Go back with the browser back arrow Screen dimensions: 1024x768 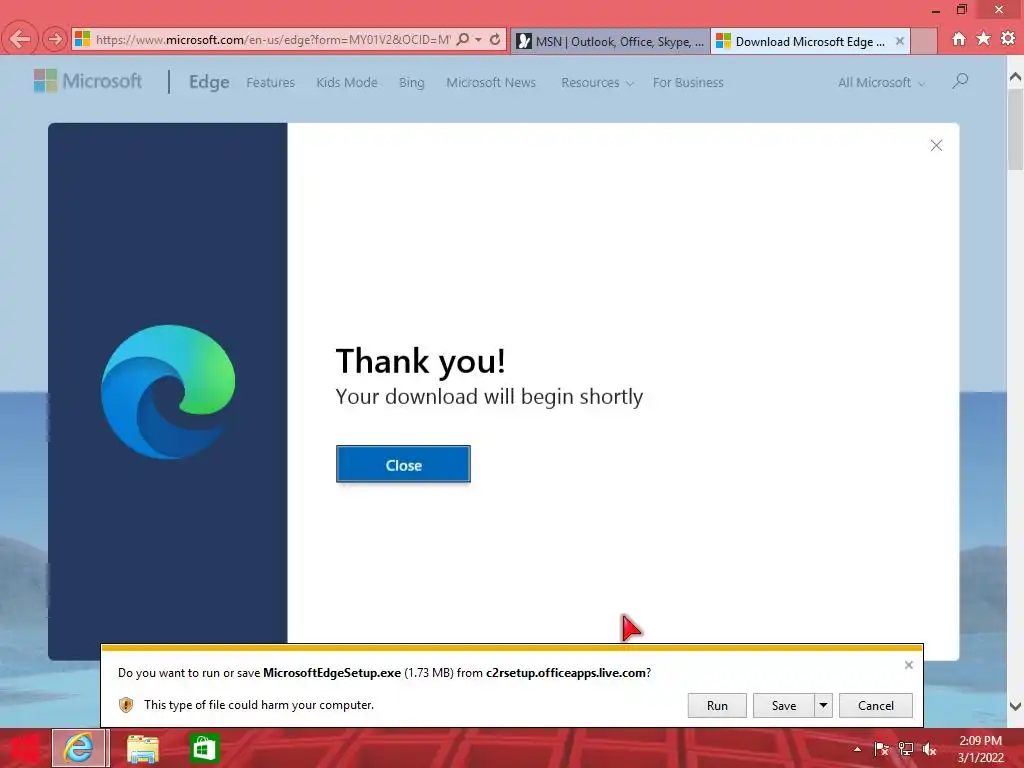tap(20, 39)
